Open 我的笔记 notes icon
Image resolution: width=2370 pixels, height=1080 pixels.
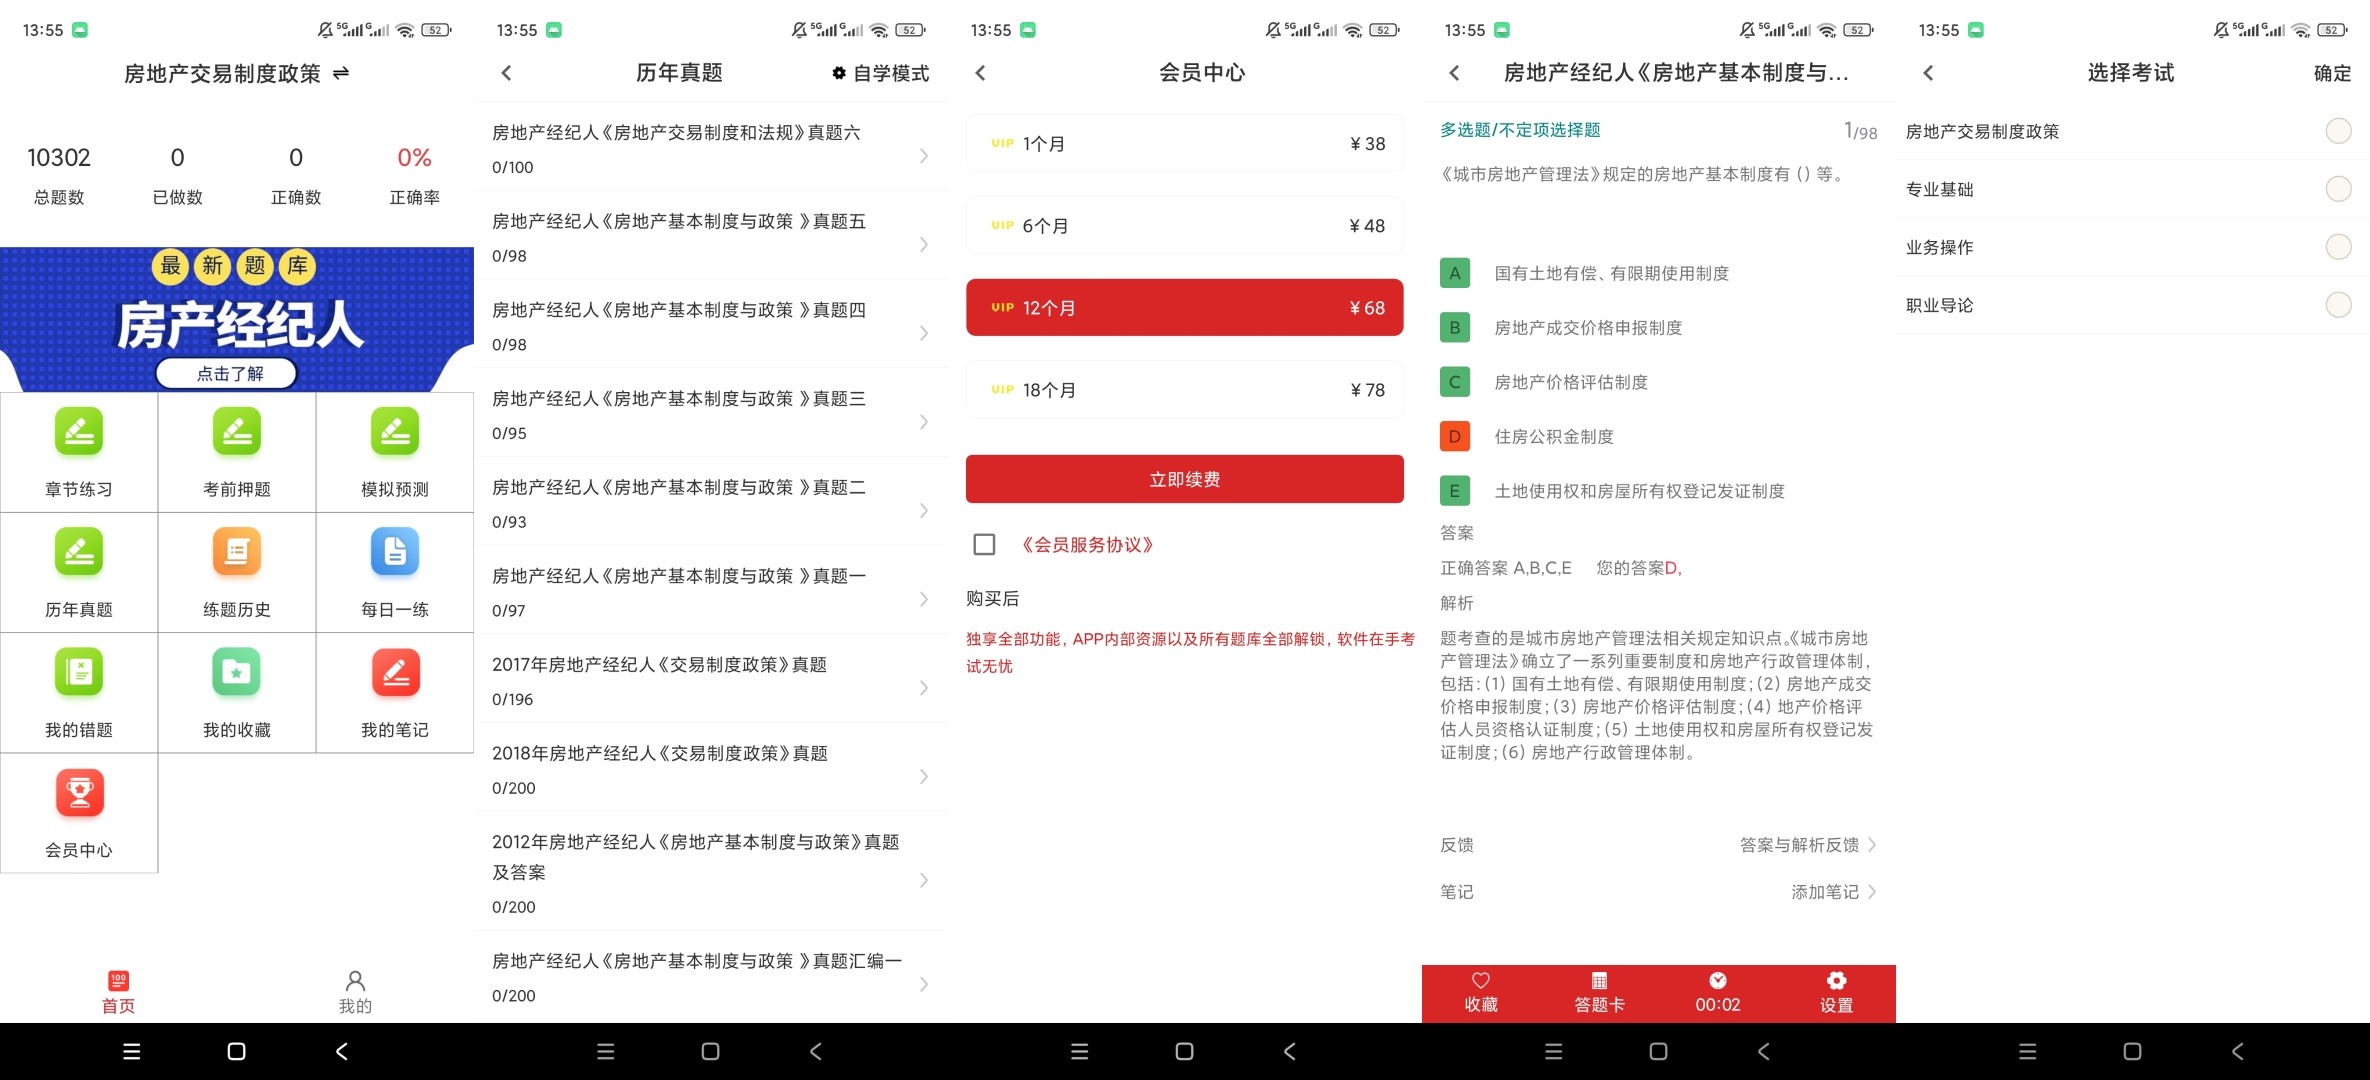(395, 673)
